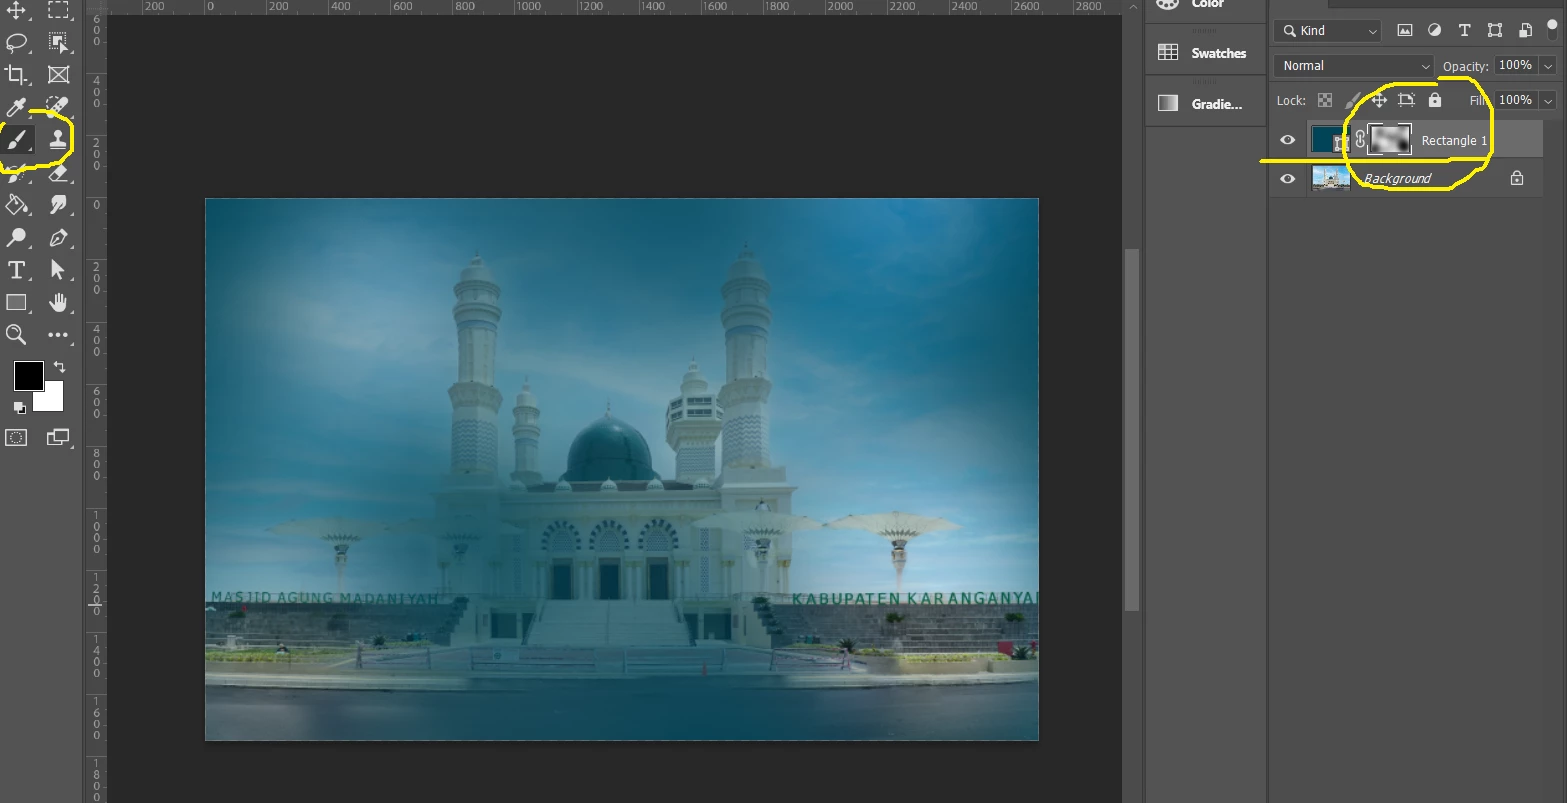Select the Move tool
The image size is (1567, 803).
click(16, 11)
